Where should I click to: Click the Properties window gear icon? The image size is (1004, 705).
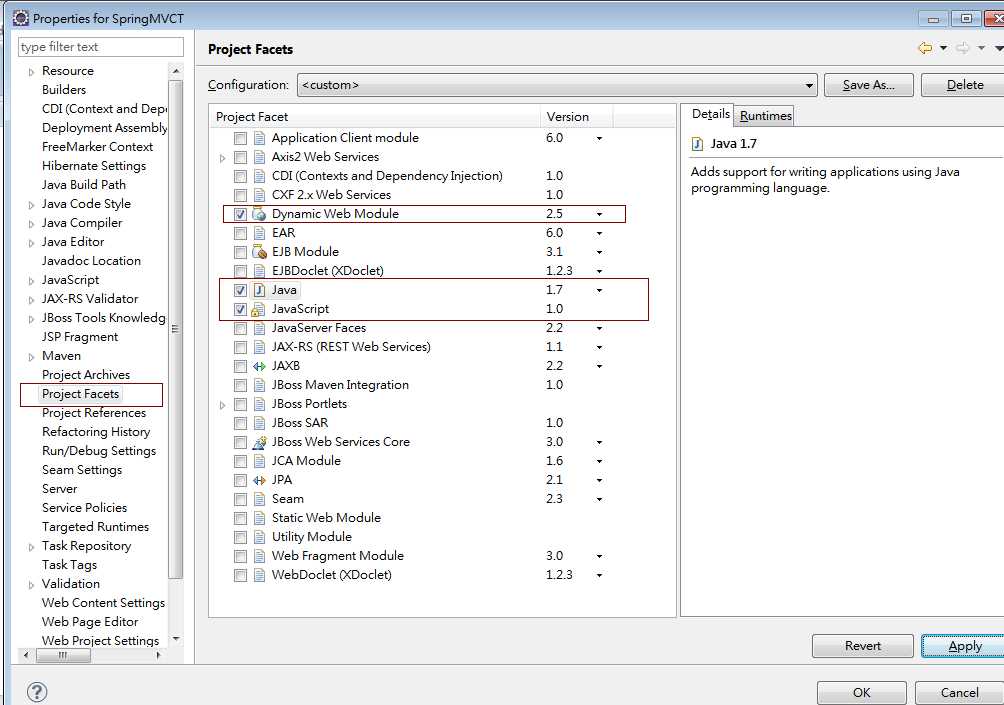(20, 18)
